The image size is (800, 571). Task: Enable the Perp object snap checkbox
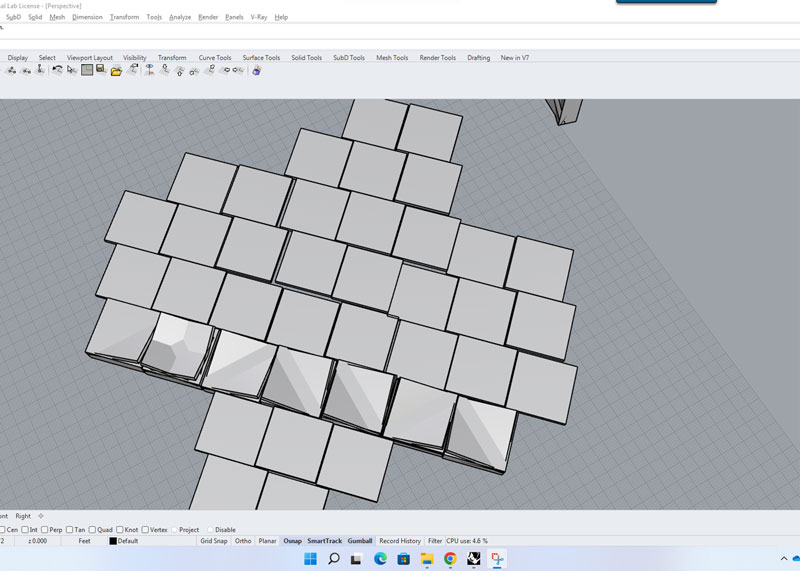tap(44, 530)
